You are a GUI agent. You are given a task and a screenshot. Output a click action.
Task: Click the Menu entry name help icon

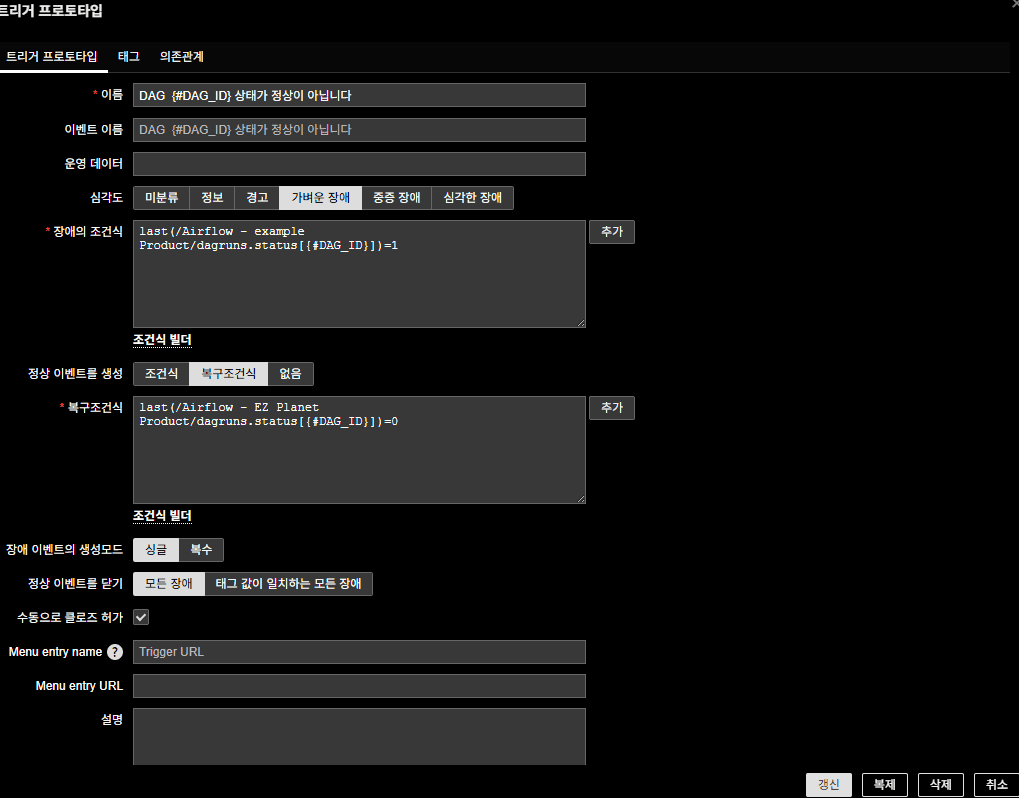click(115, 652)
